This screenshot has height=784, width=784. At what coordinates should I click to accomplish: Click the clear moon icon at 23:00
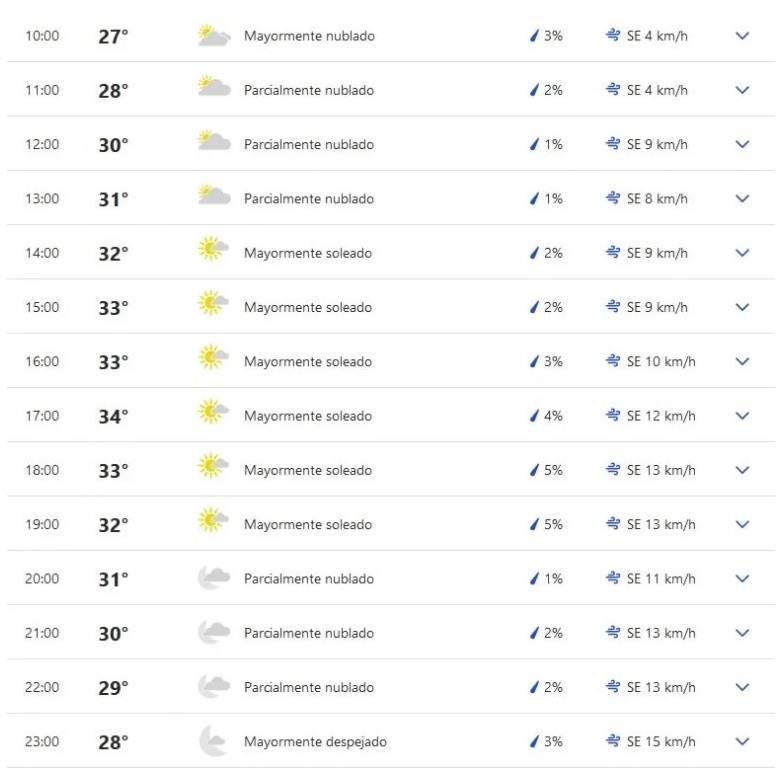(213, 741)
